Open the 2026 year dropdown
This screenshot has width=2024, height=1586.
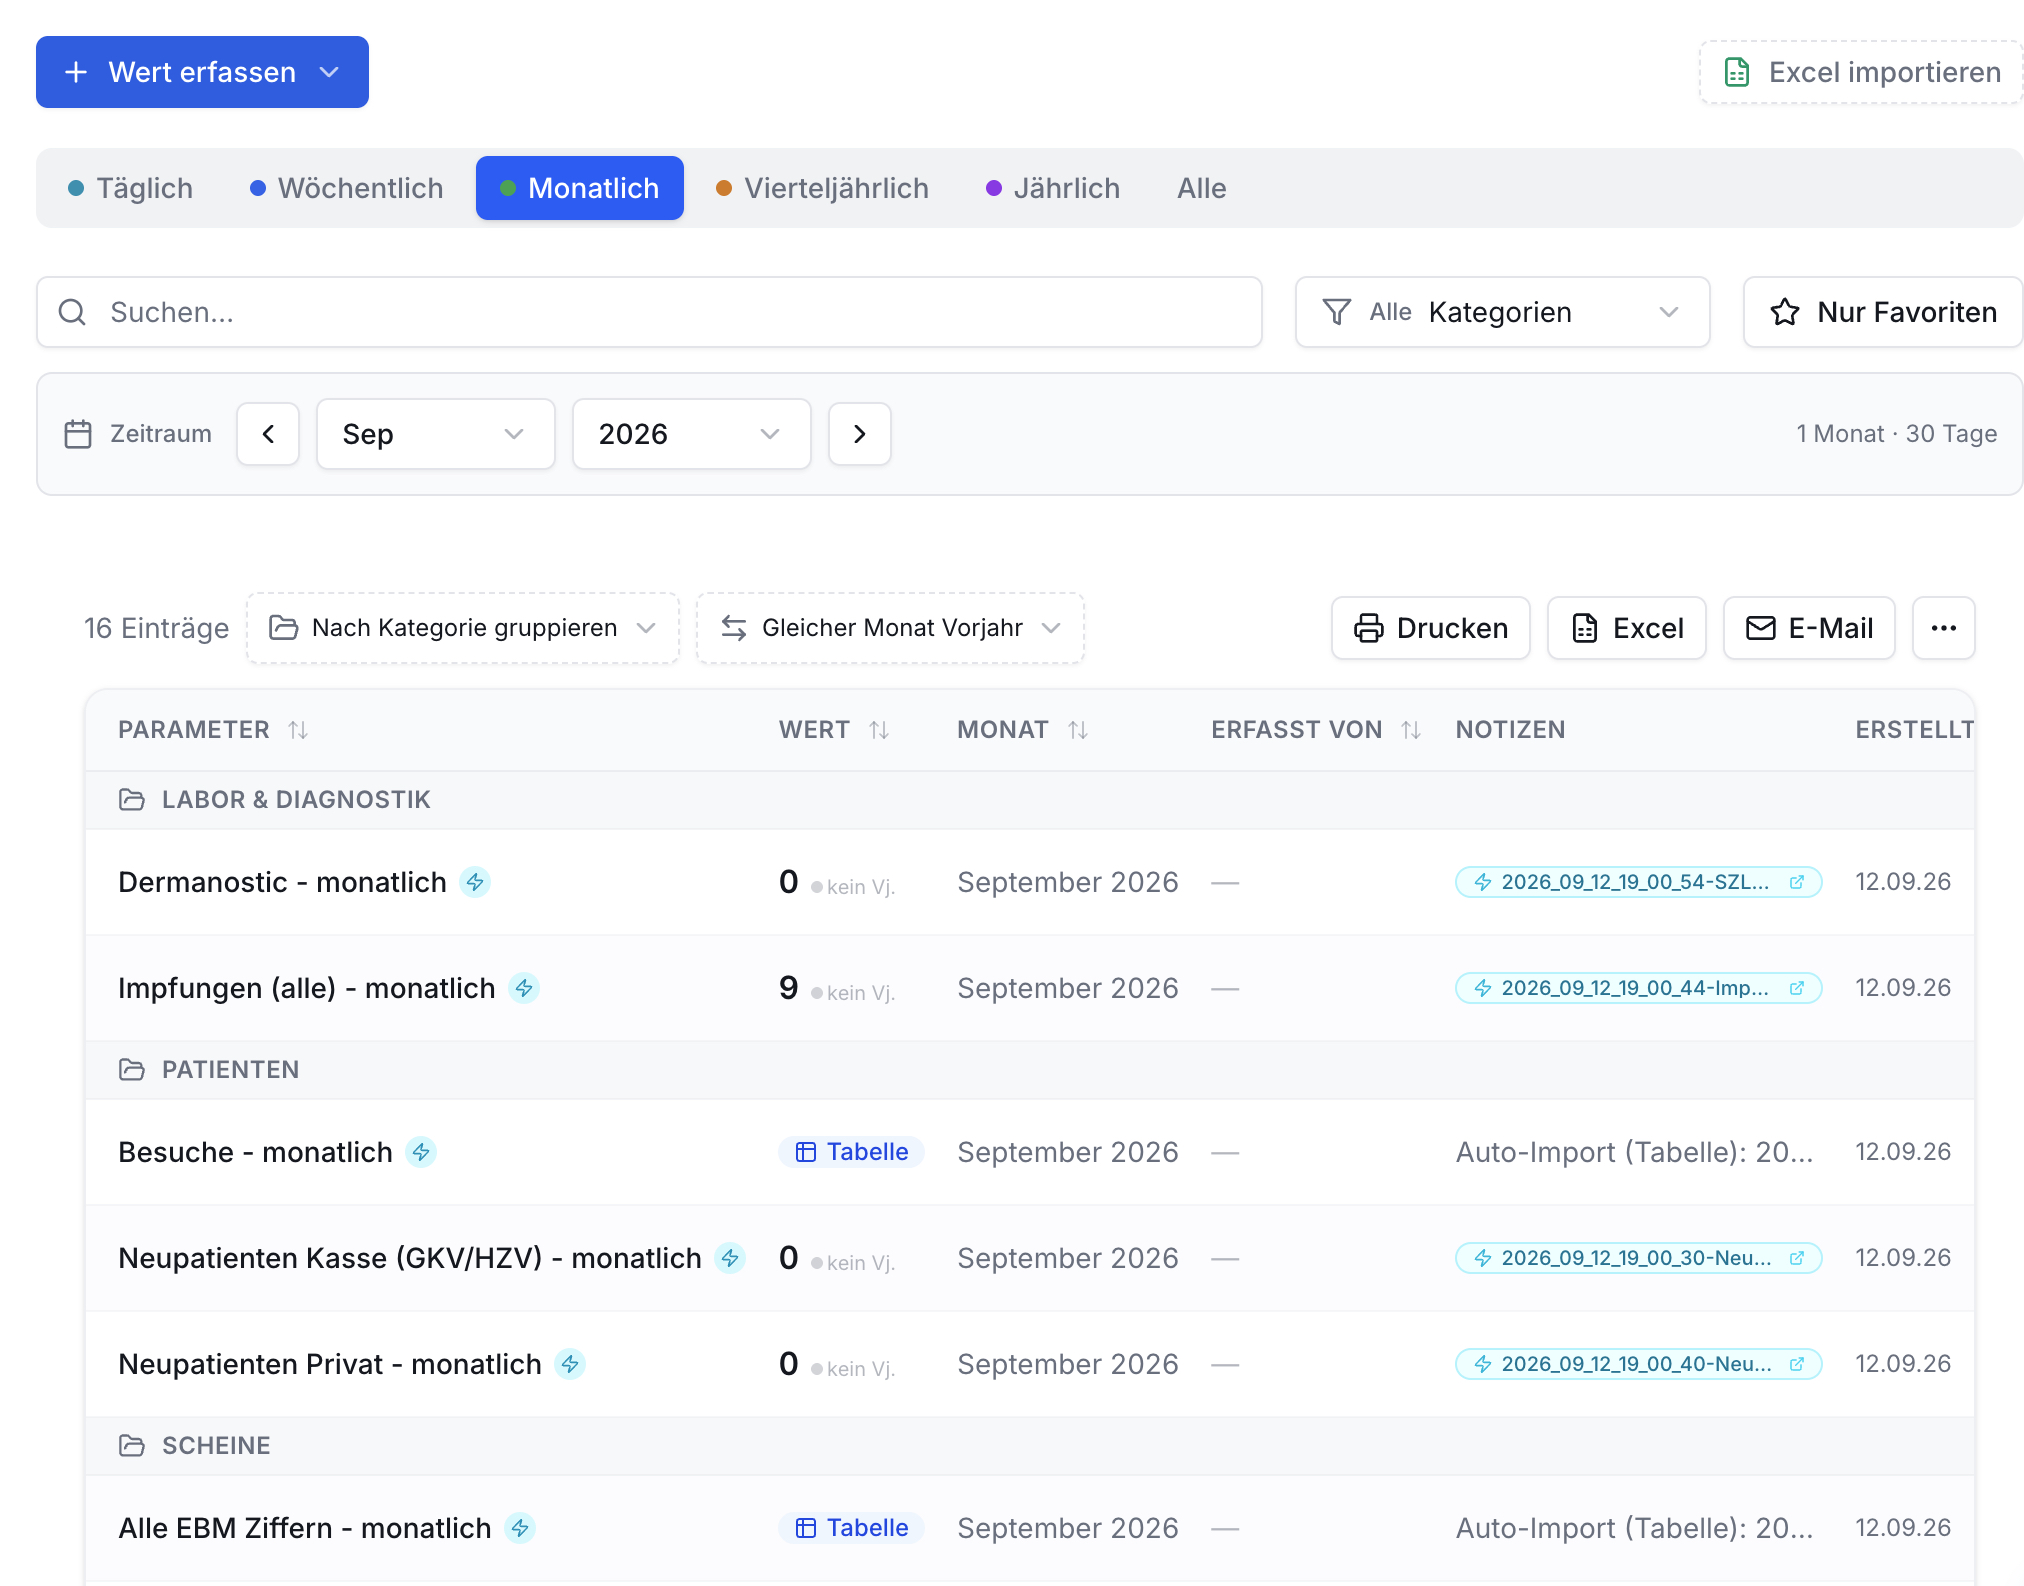click(692, 434)
